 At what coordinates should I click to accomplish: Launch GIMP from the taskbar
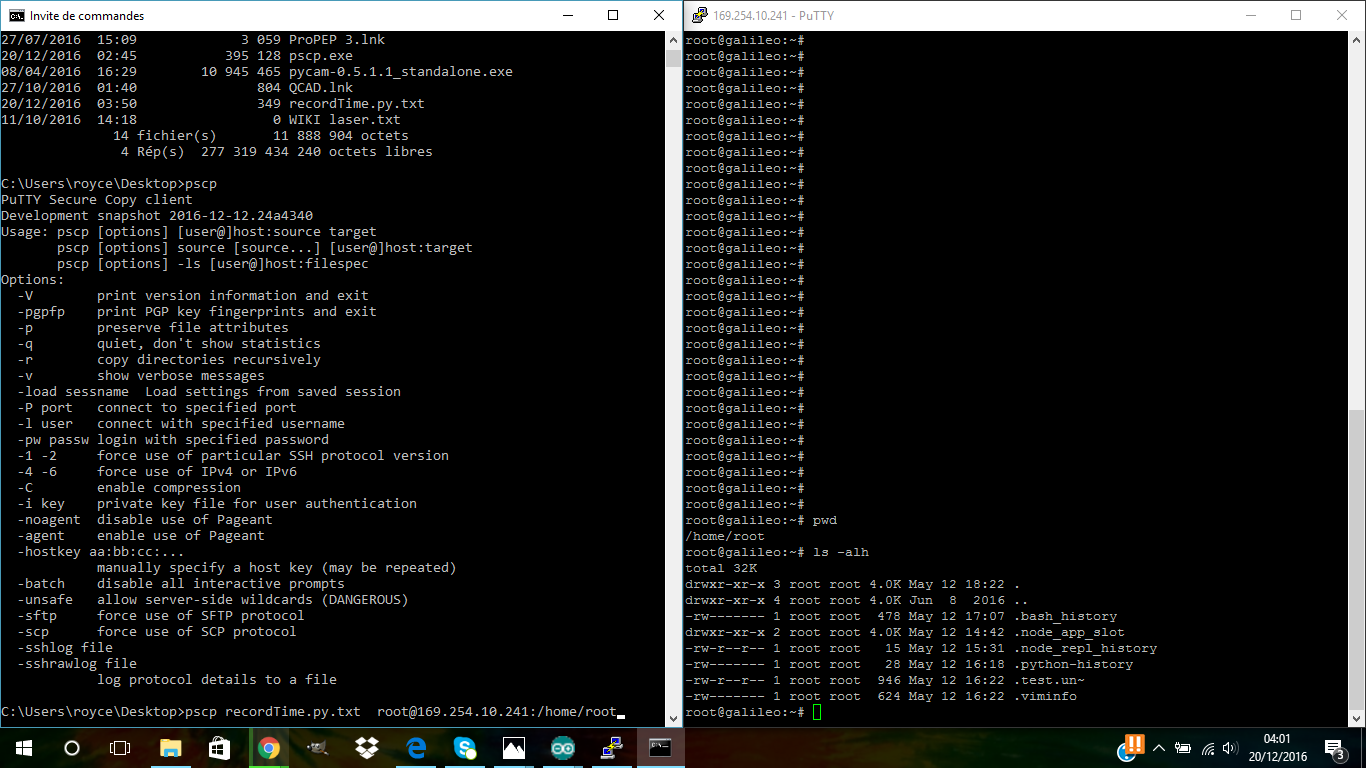coord(317,747)
